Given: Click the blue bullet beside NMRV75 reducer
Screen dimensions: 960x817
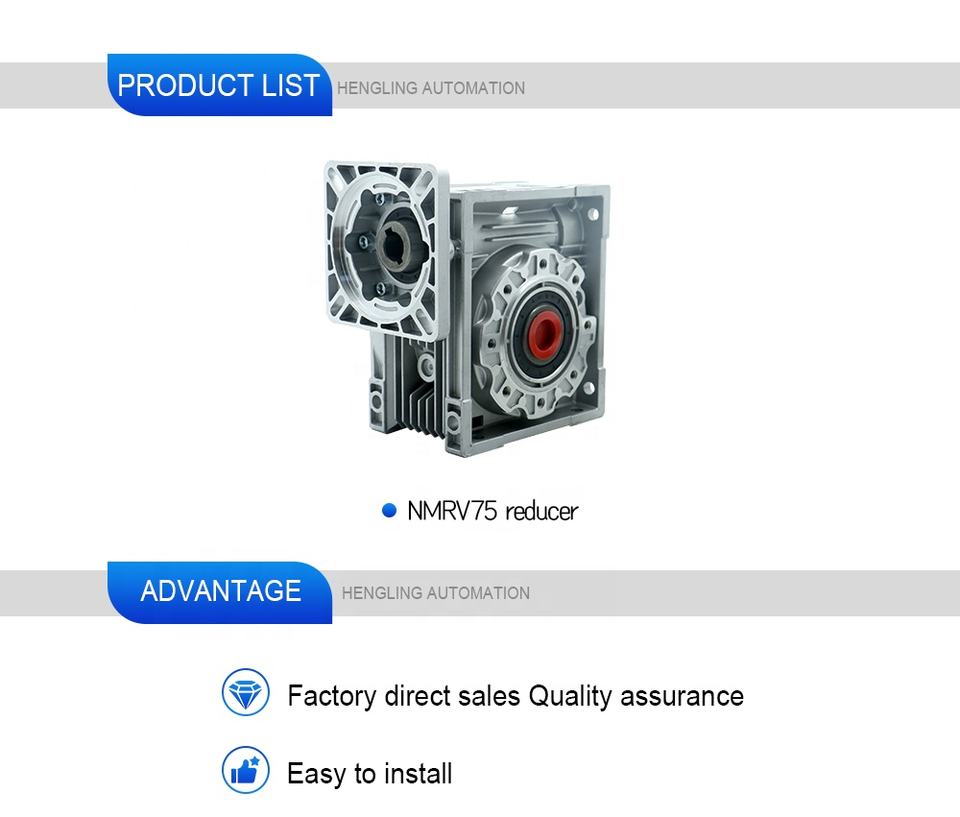Looking at the screenshot, I should pos(389,510).
